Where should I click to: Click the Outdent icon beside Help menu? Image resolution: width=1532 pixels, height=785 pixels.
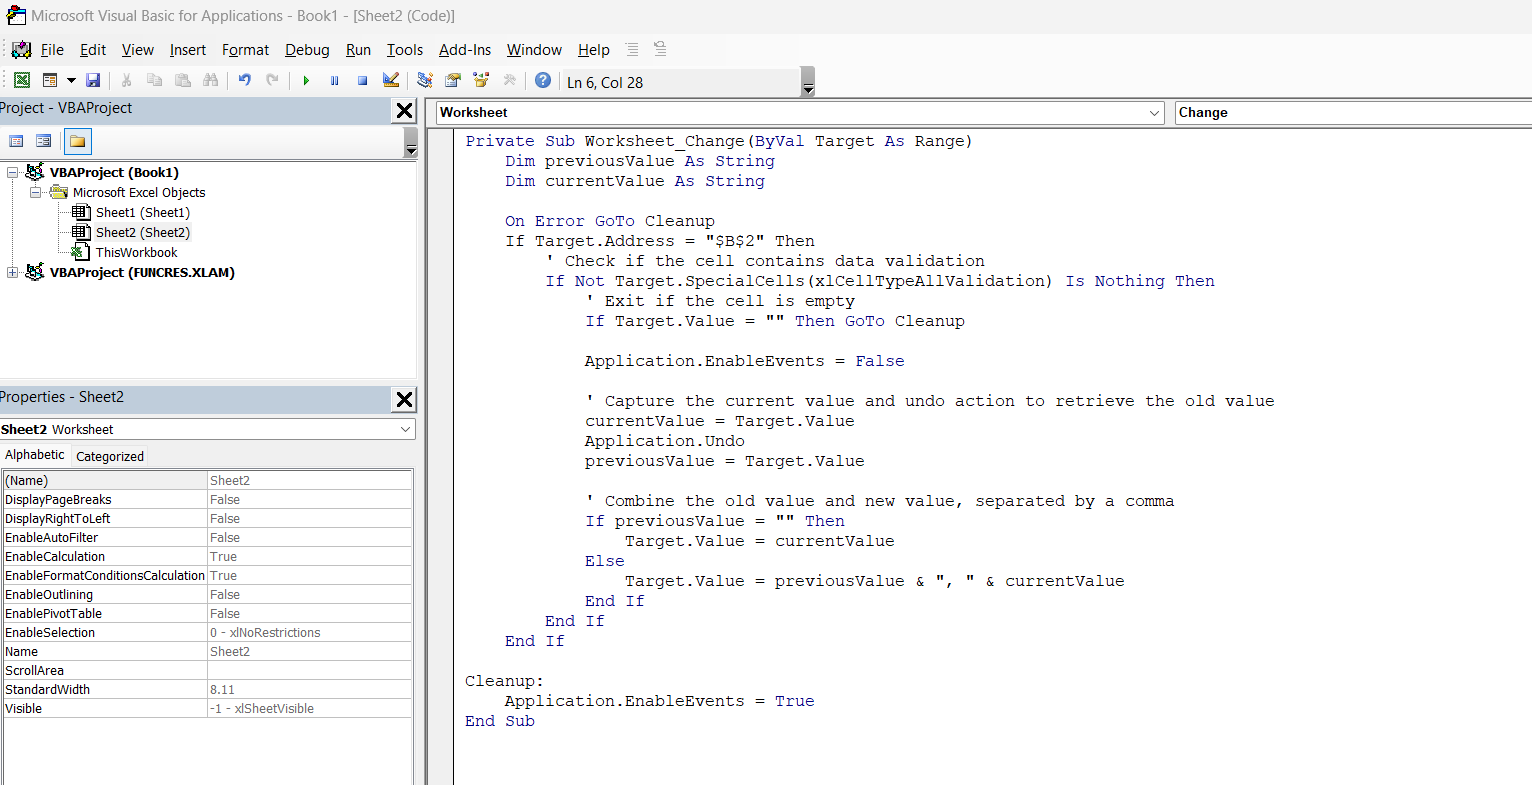pos(660,48)
